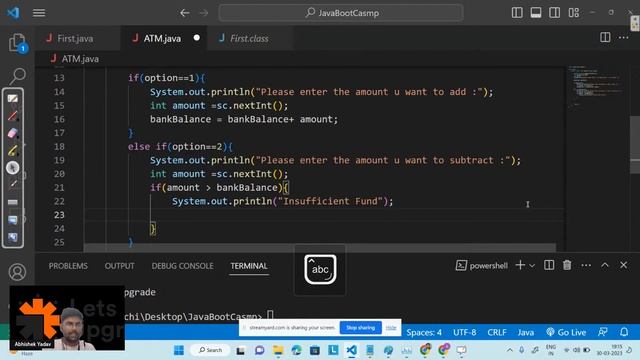Click "else if(option==2){" on line 18
This screenshot has width=640, height=360.
(x=180, y=147)
